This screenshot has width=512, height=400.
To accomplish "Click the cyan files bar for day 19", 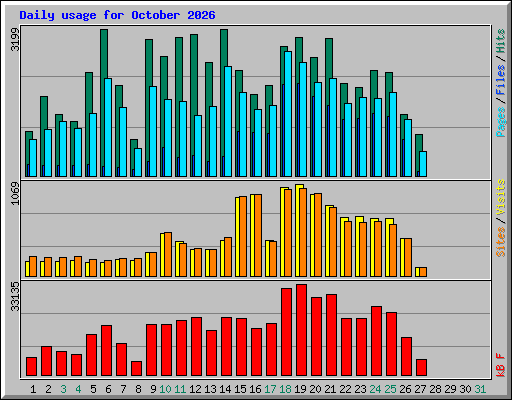I will 303,119.
